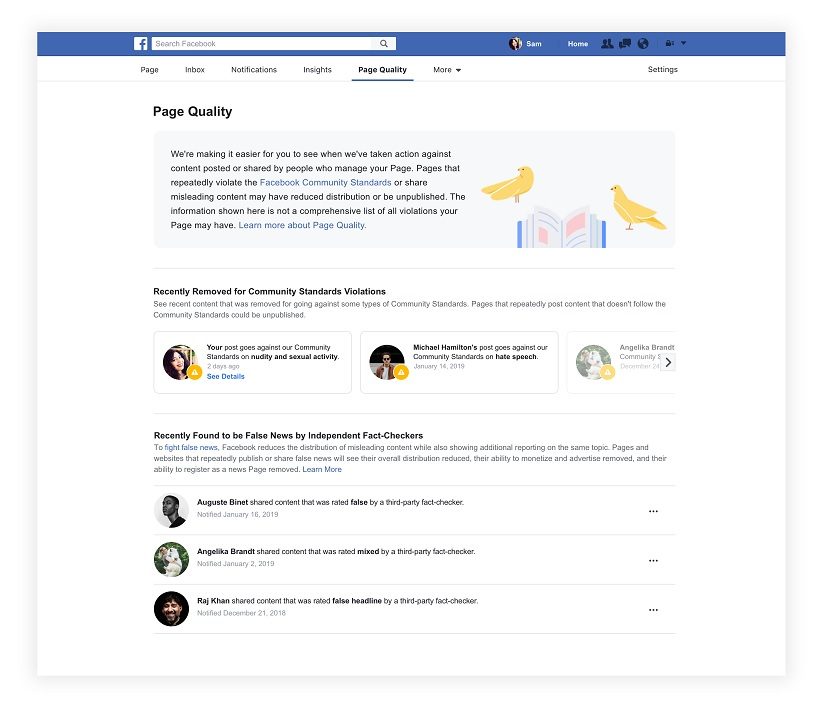The image size is (823, 708).
Task: Click the Facebook logo icon
Action: tap(141, 44)
